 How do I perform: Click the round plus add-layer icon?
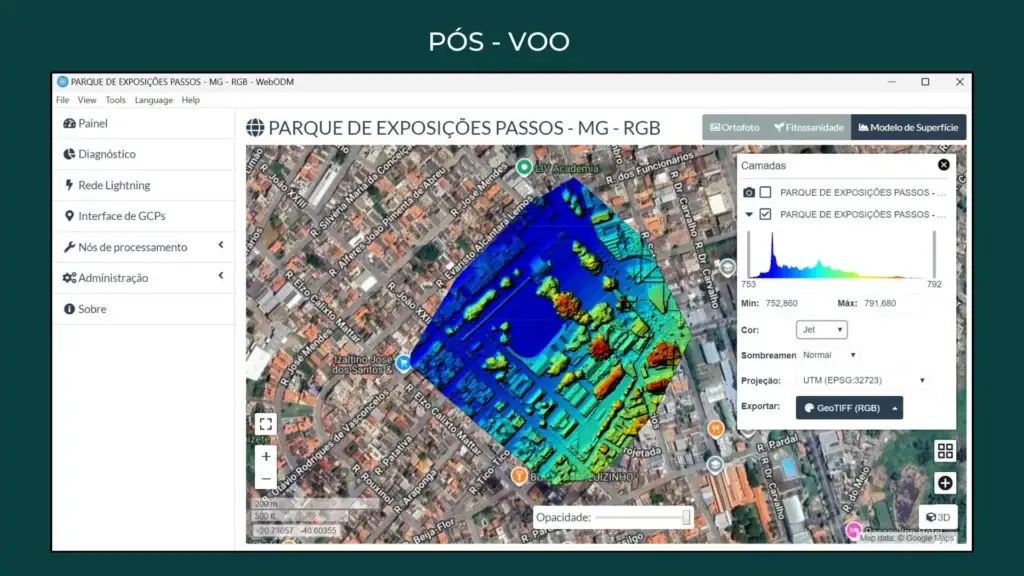tap(945, 483)
